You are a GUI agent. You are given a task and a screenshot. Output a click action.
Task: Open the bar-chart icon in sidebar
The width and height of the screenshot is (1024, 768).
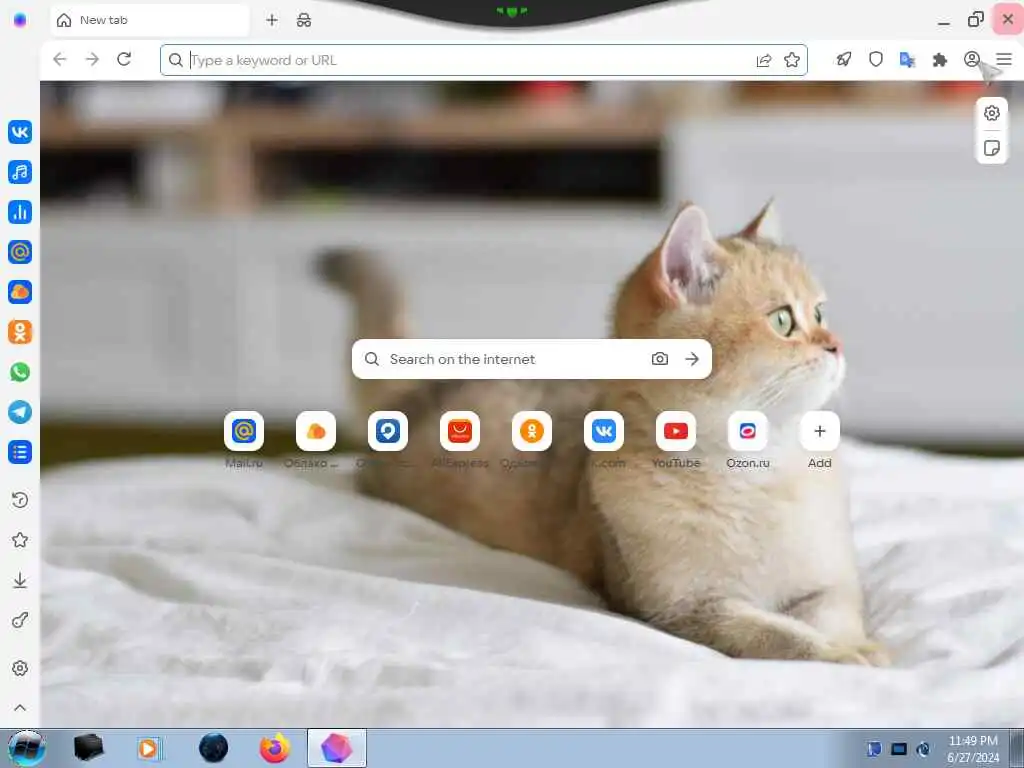pos(20,212)
